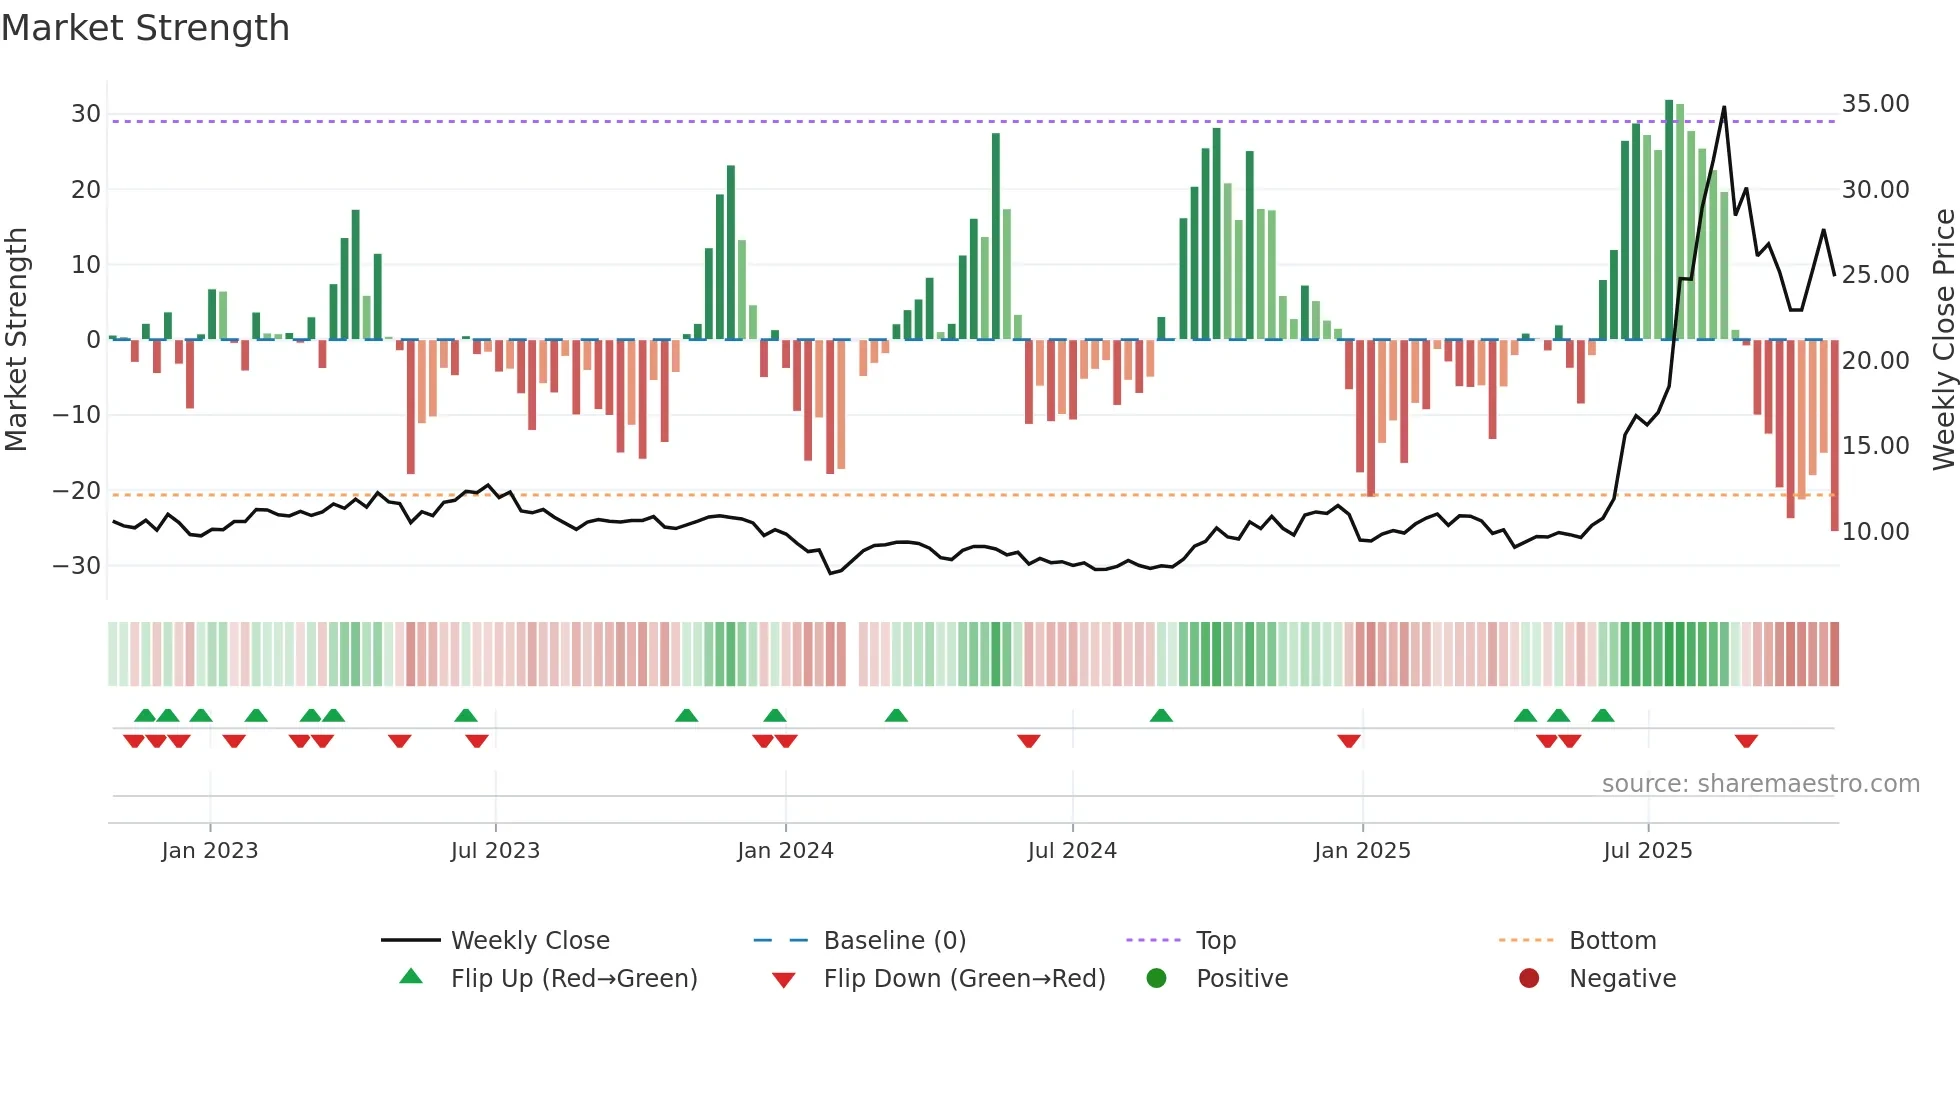Screen dimensions: 1960x1102
Task: Click the Negative red circle legend icon
Action: click(x=1529, y=978)
